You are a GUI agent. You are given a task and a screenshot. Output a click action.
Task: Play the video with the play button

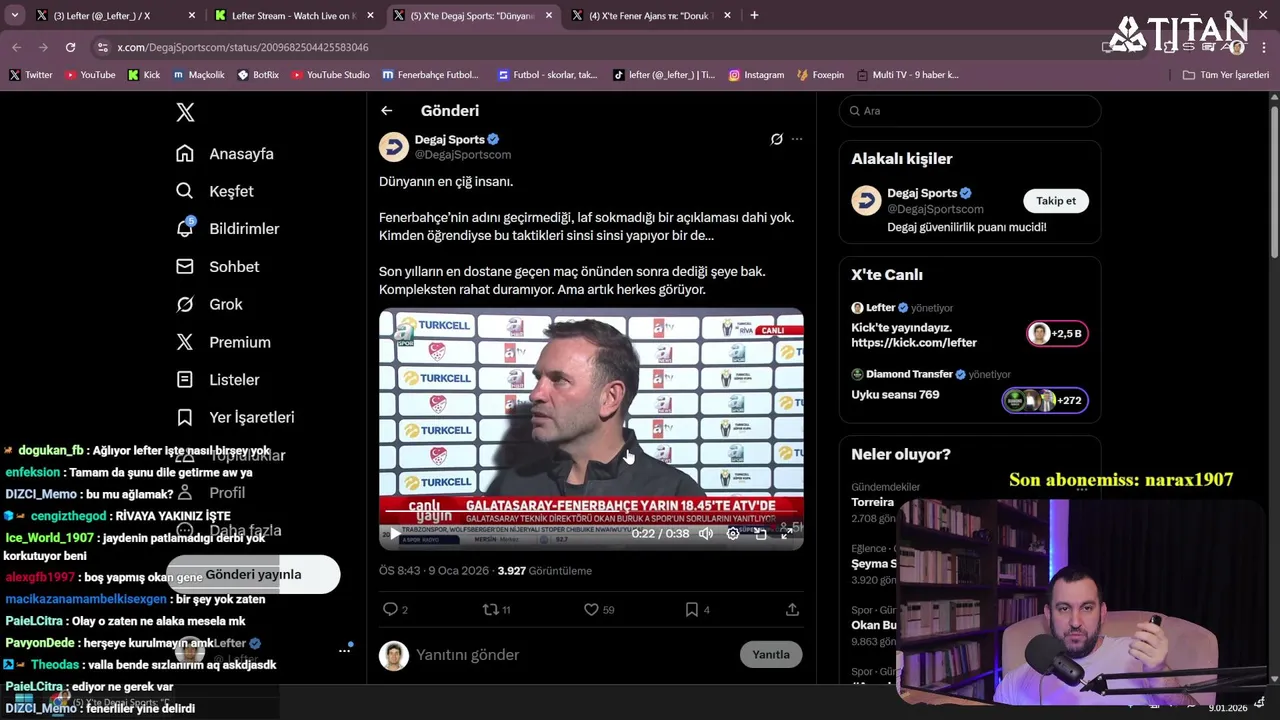tap(395, 534)
